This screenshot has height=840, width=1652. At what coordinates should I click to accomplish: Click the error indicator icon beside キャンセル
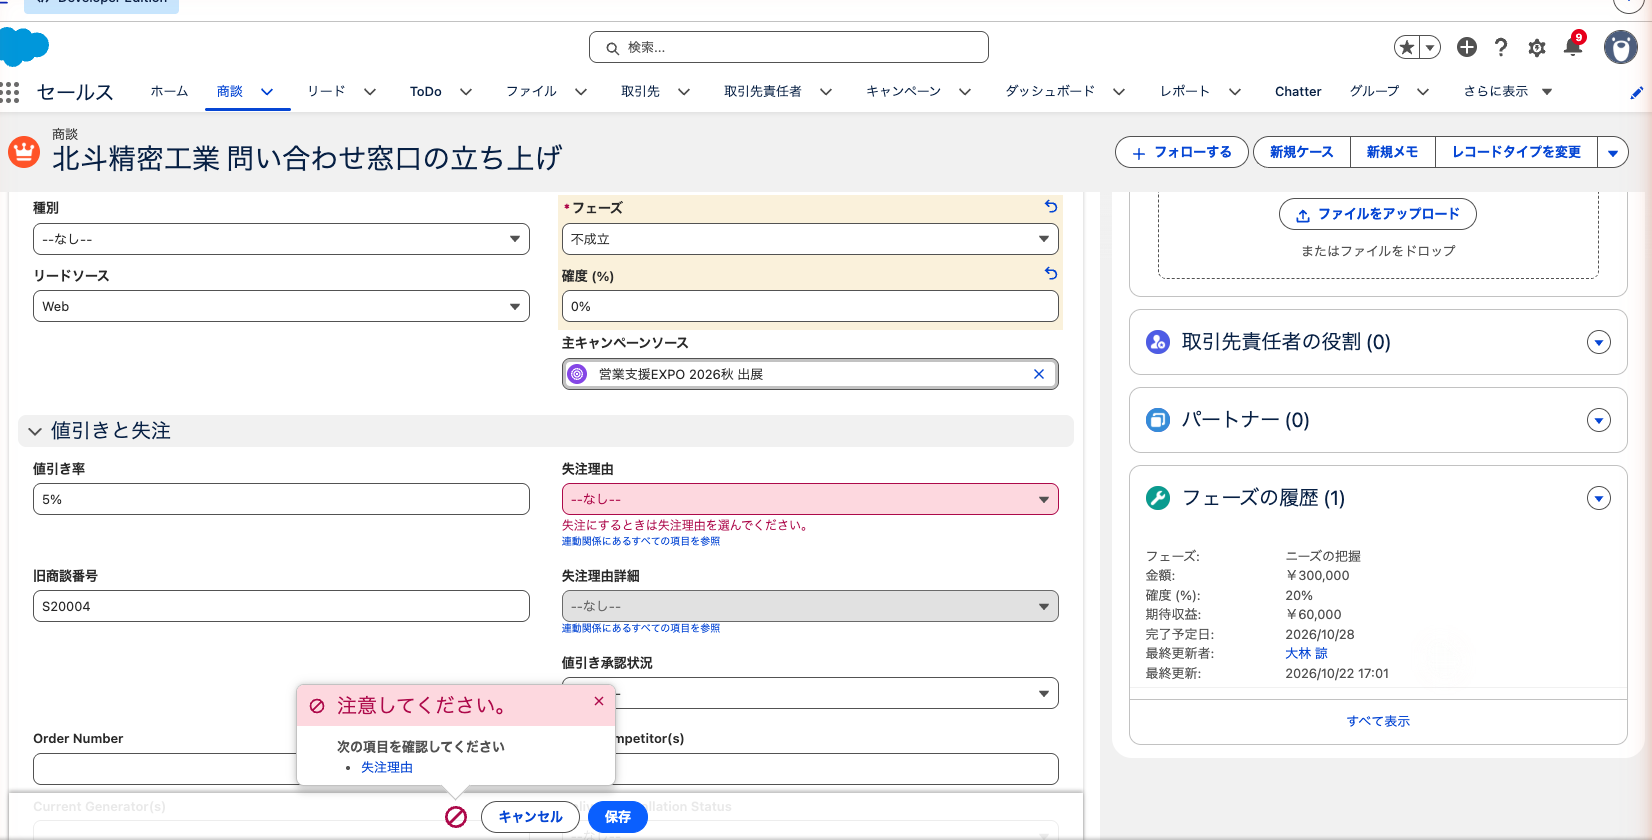tap(456, 817)
